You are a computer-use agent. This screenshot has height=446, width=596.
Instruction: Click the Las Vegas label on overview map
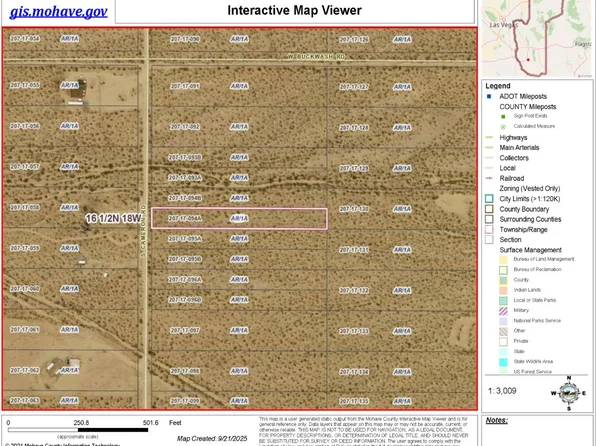click(x=504, y=25)
